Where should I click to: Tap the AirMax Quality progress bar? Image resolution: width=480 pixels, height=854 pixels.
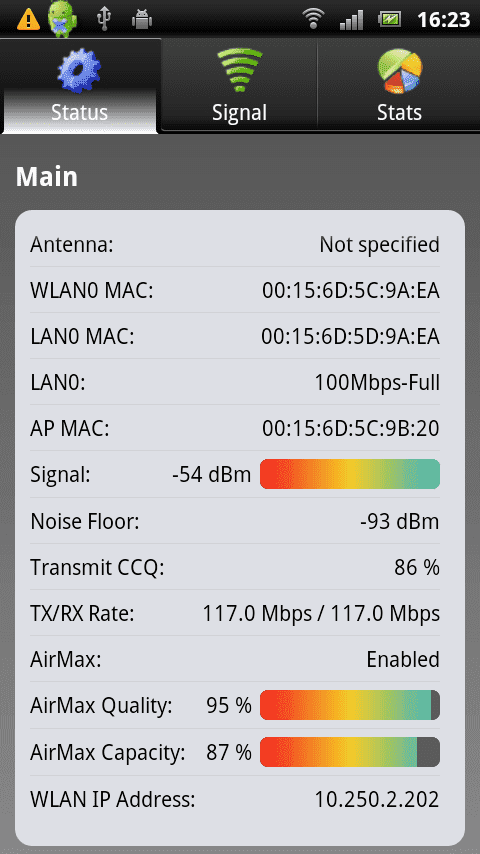(x=350, y=705)
